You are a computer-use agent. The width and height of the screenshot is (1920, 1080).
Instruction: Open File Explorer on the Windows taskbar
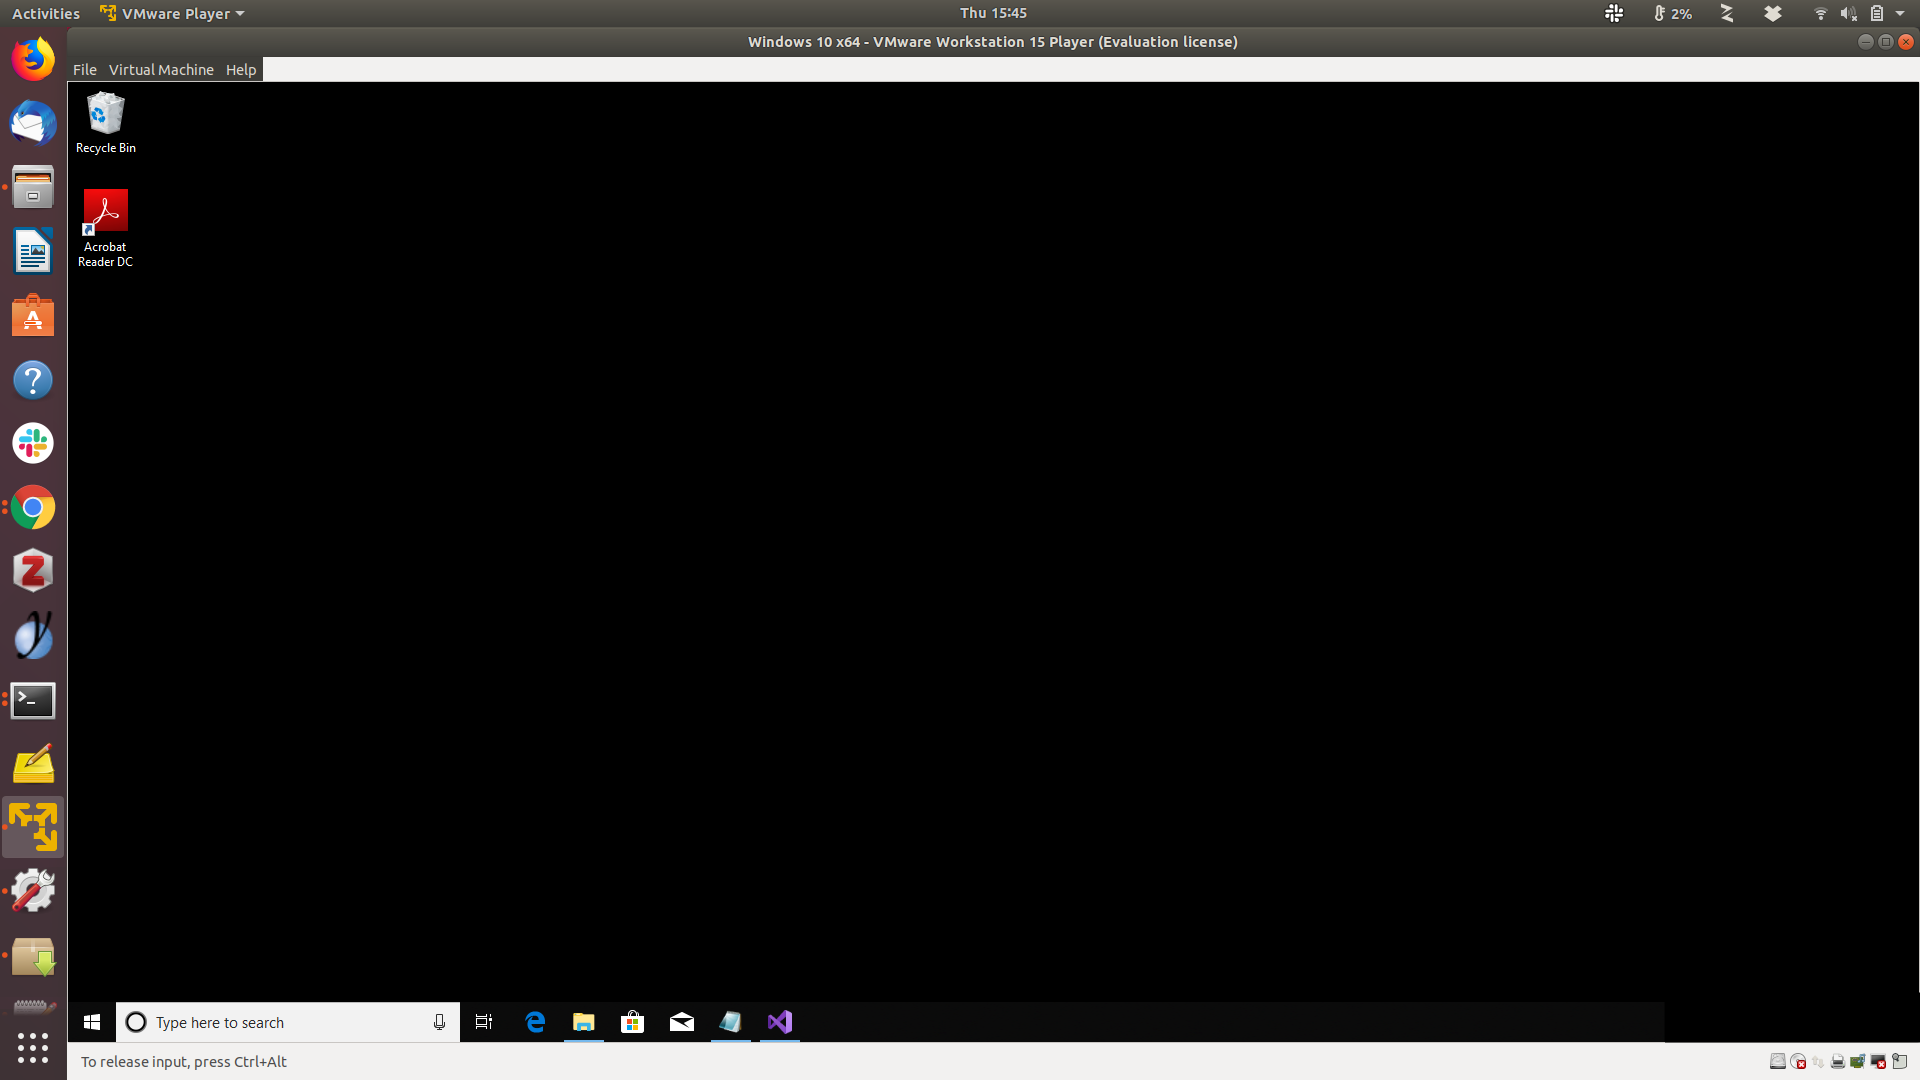click(584, 1022)
